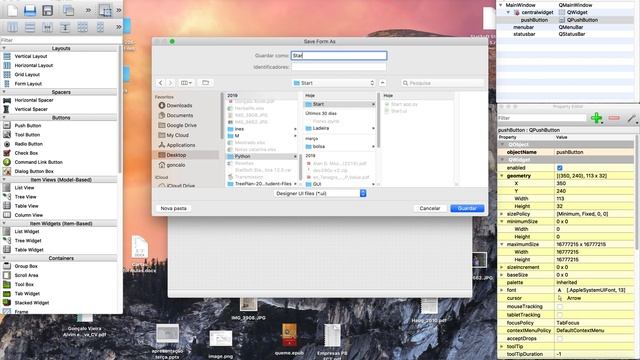
Task: Click the Open Form toolbar icon
Action: click(30, 10)
